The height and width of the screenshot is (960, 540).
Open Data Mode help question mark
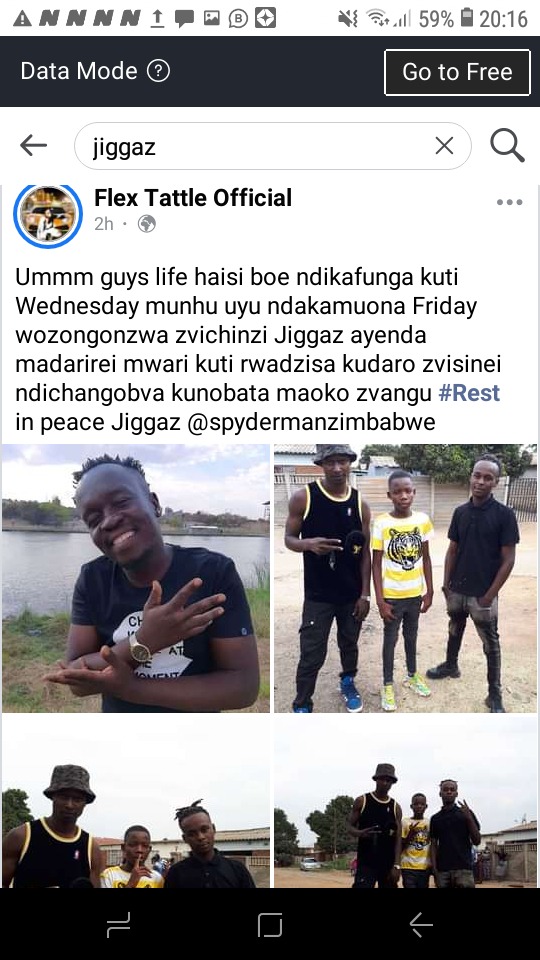point(158,71)
